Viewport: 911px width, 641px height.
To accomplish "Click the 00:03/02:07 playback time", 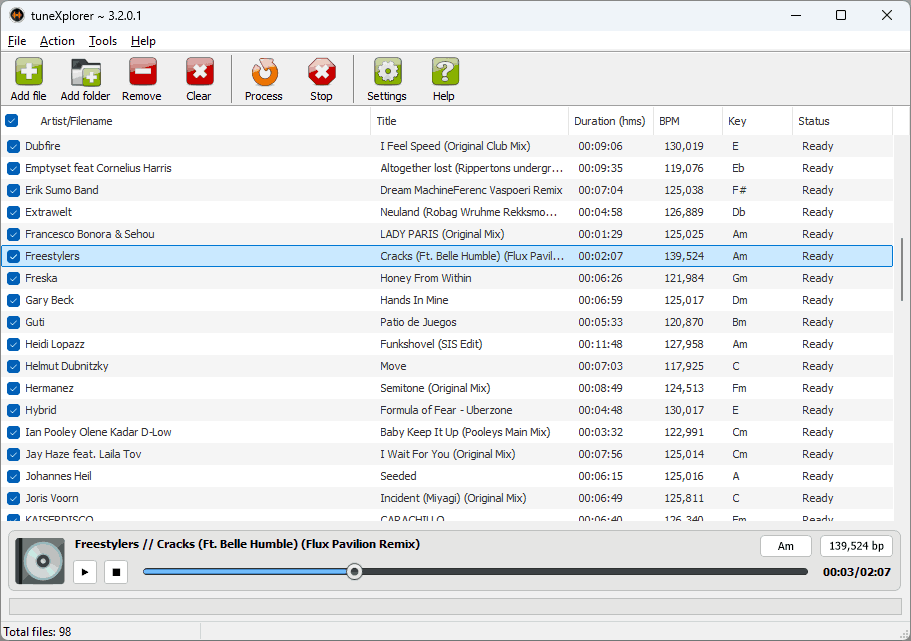I will pos(856,572).
